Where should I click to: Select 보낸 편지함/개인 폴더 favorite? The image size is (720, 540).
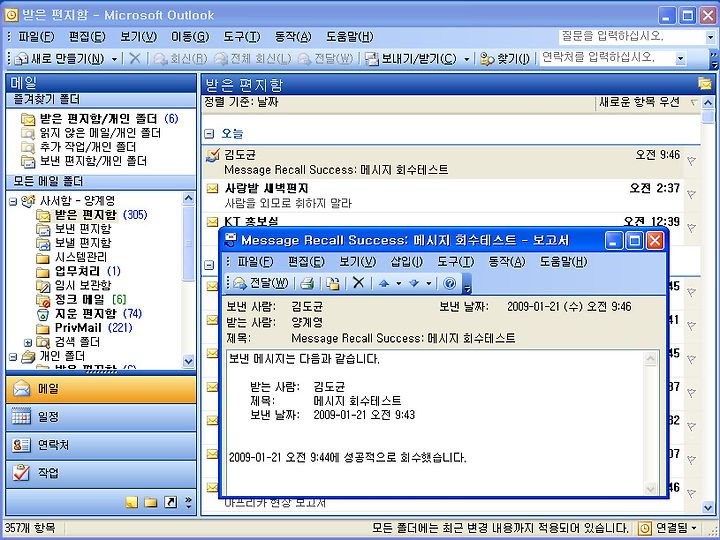[x=84, y=161]
